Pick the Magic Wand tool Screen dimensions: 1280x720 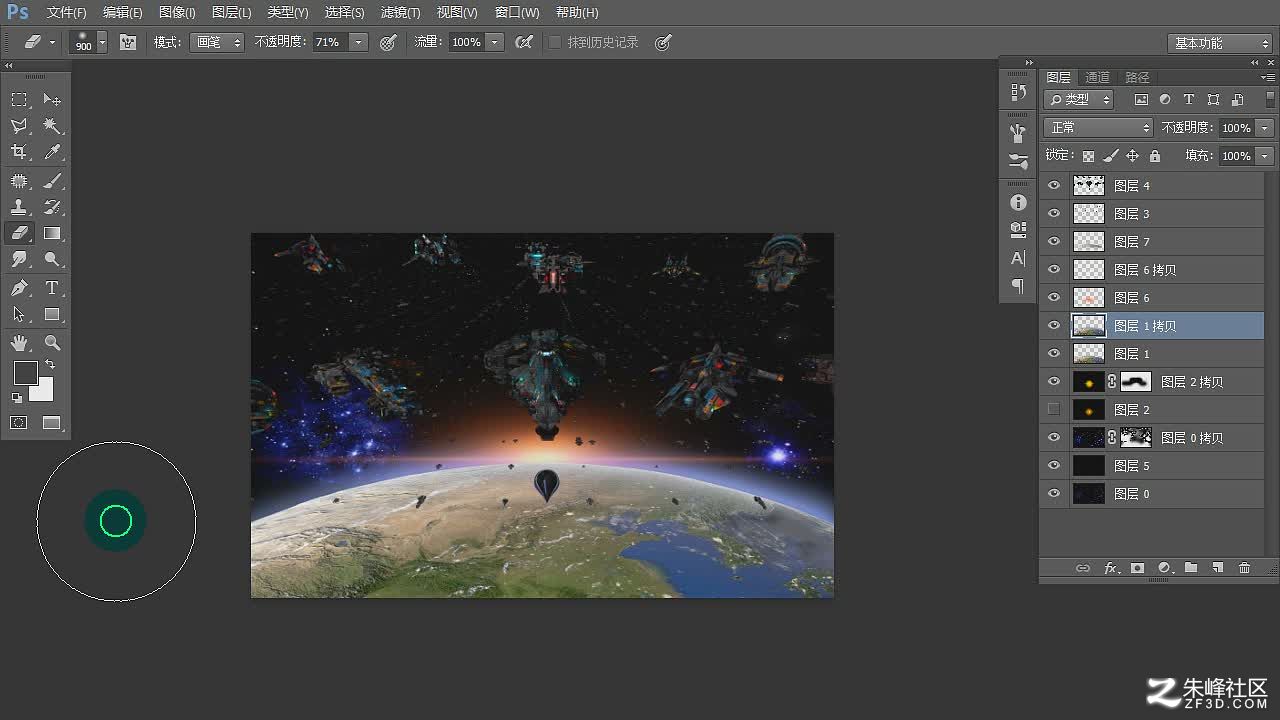point(52,126)
